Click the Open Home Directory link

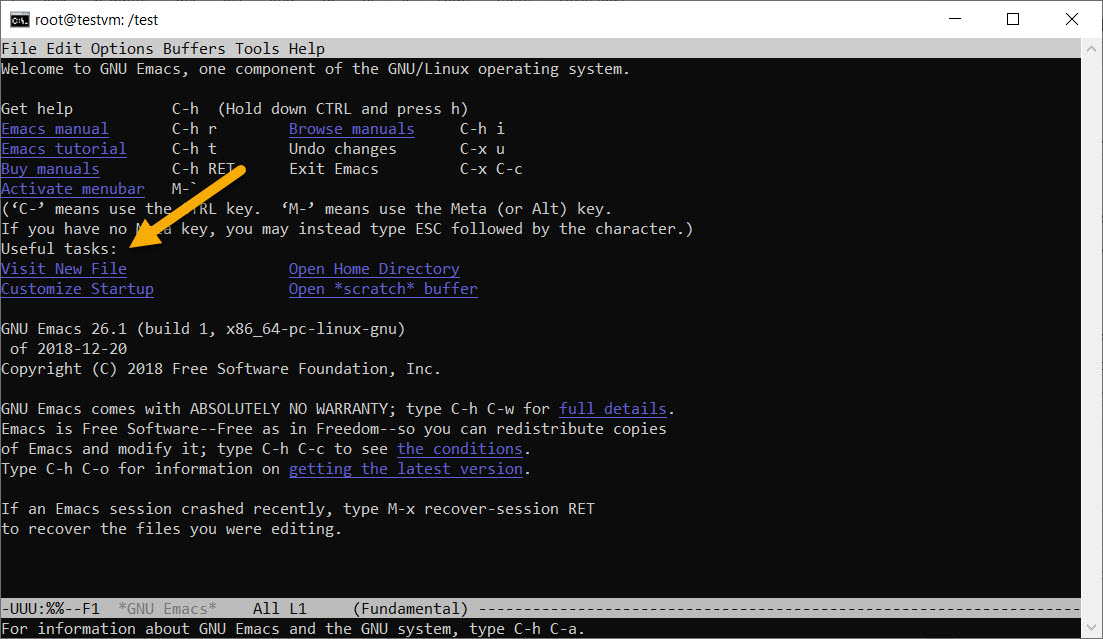pos(374,269)
